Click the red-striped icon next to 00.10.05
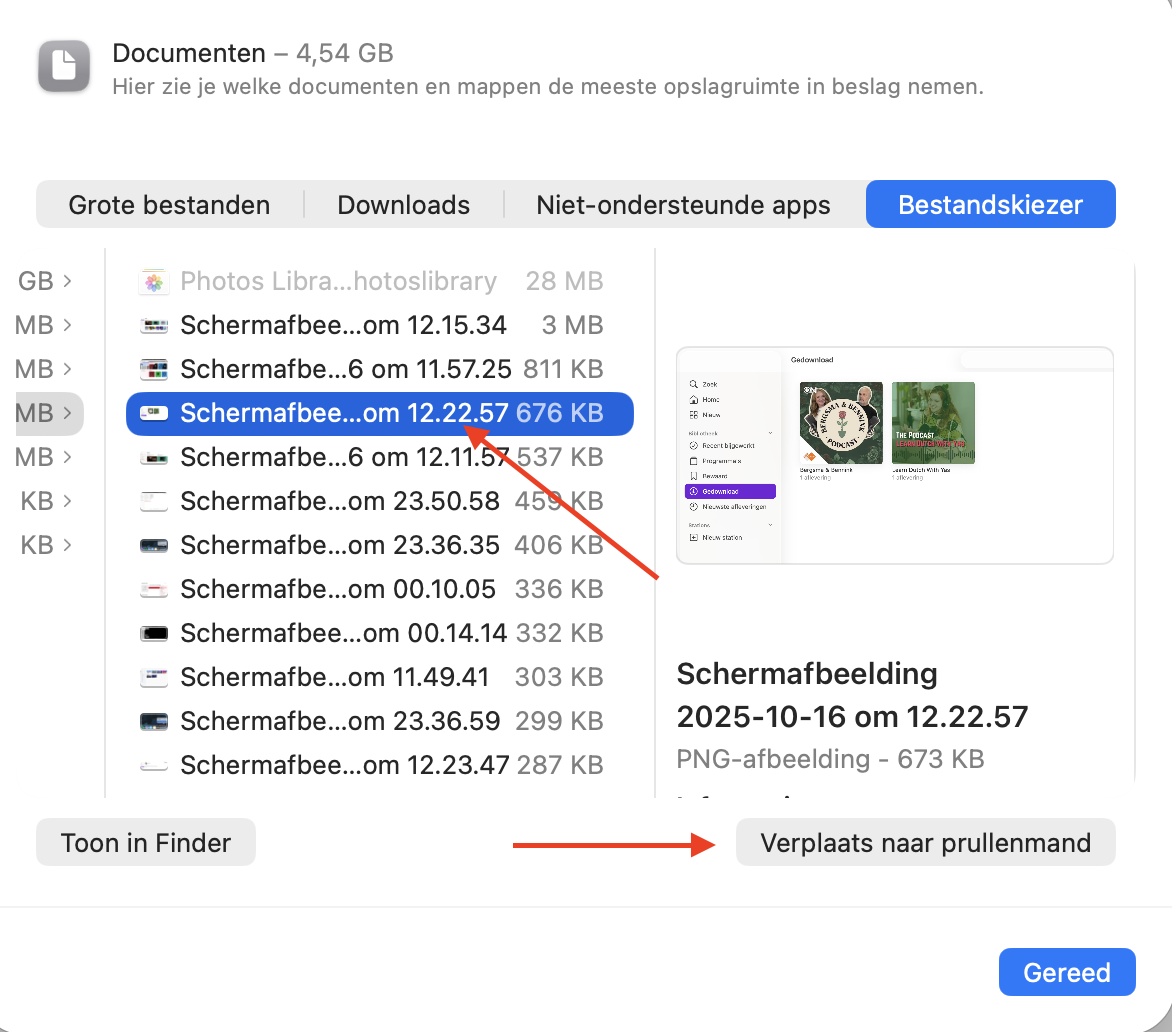The image size is (1172, 1032). pyautogui.click(x=153, y=589)
